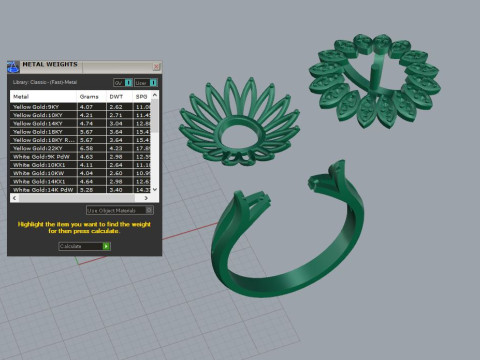Viewport: 480px width, 360px height.
Task: Sort by the Grams column header
Action: pyautogui.click(x=92, y=96)
